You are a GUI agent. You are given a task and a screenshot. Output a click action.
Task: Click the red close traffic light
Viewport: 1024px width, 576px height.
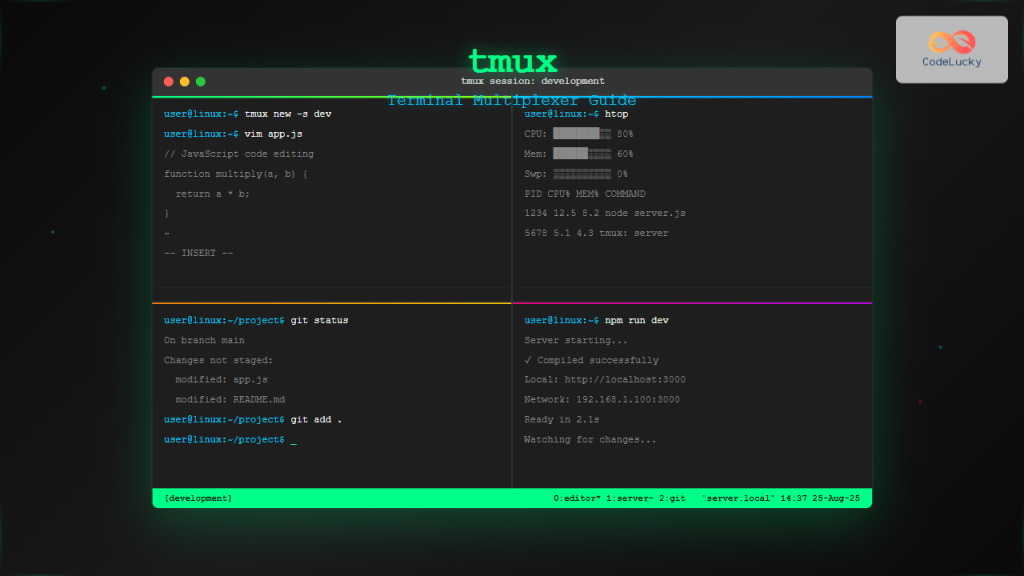coord(168,81)
